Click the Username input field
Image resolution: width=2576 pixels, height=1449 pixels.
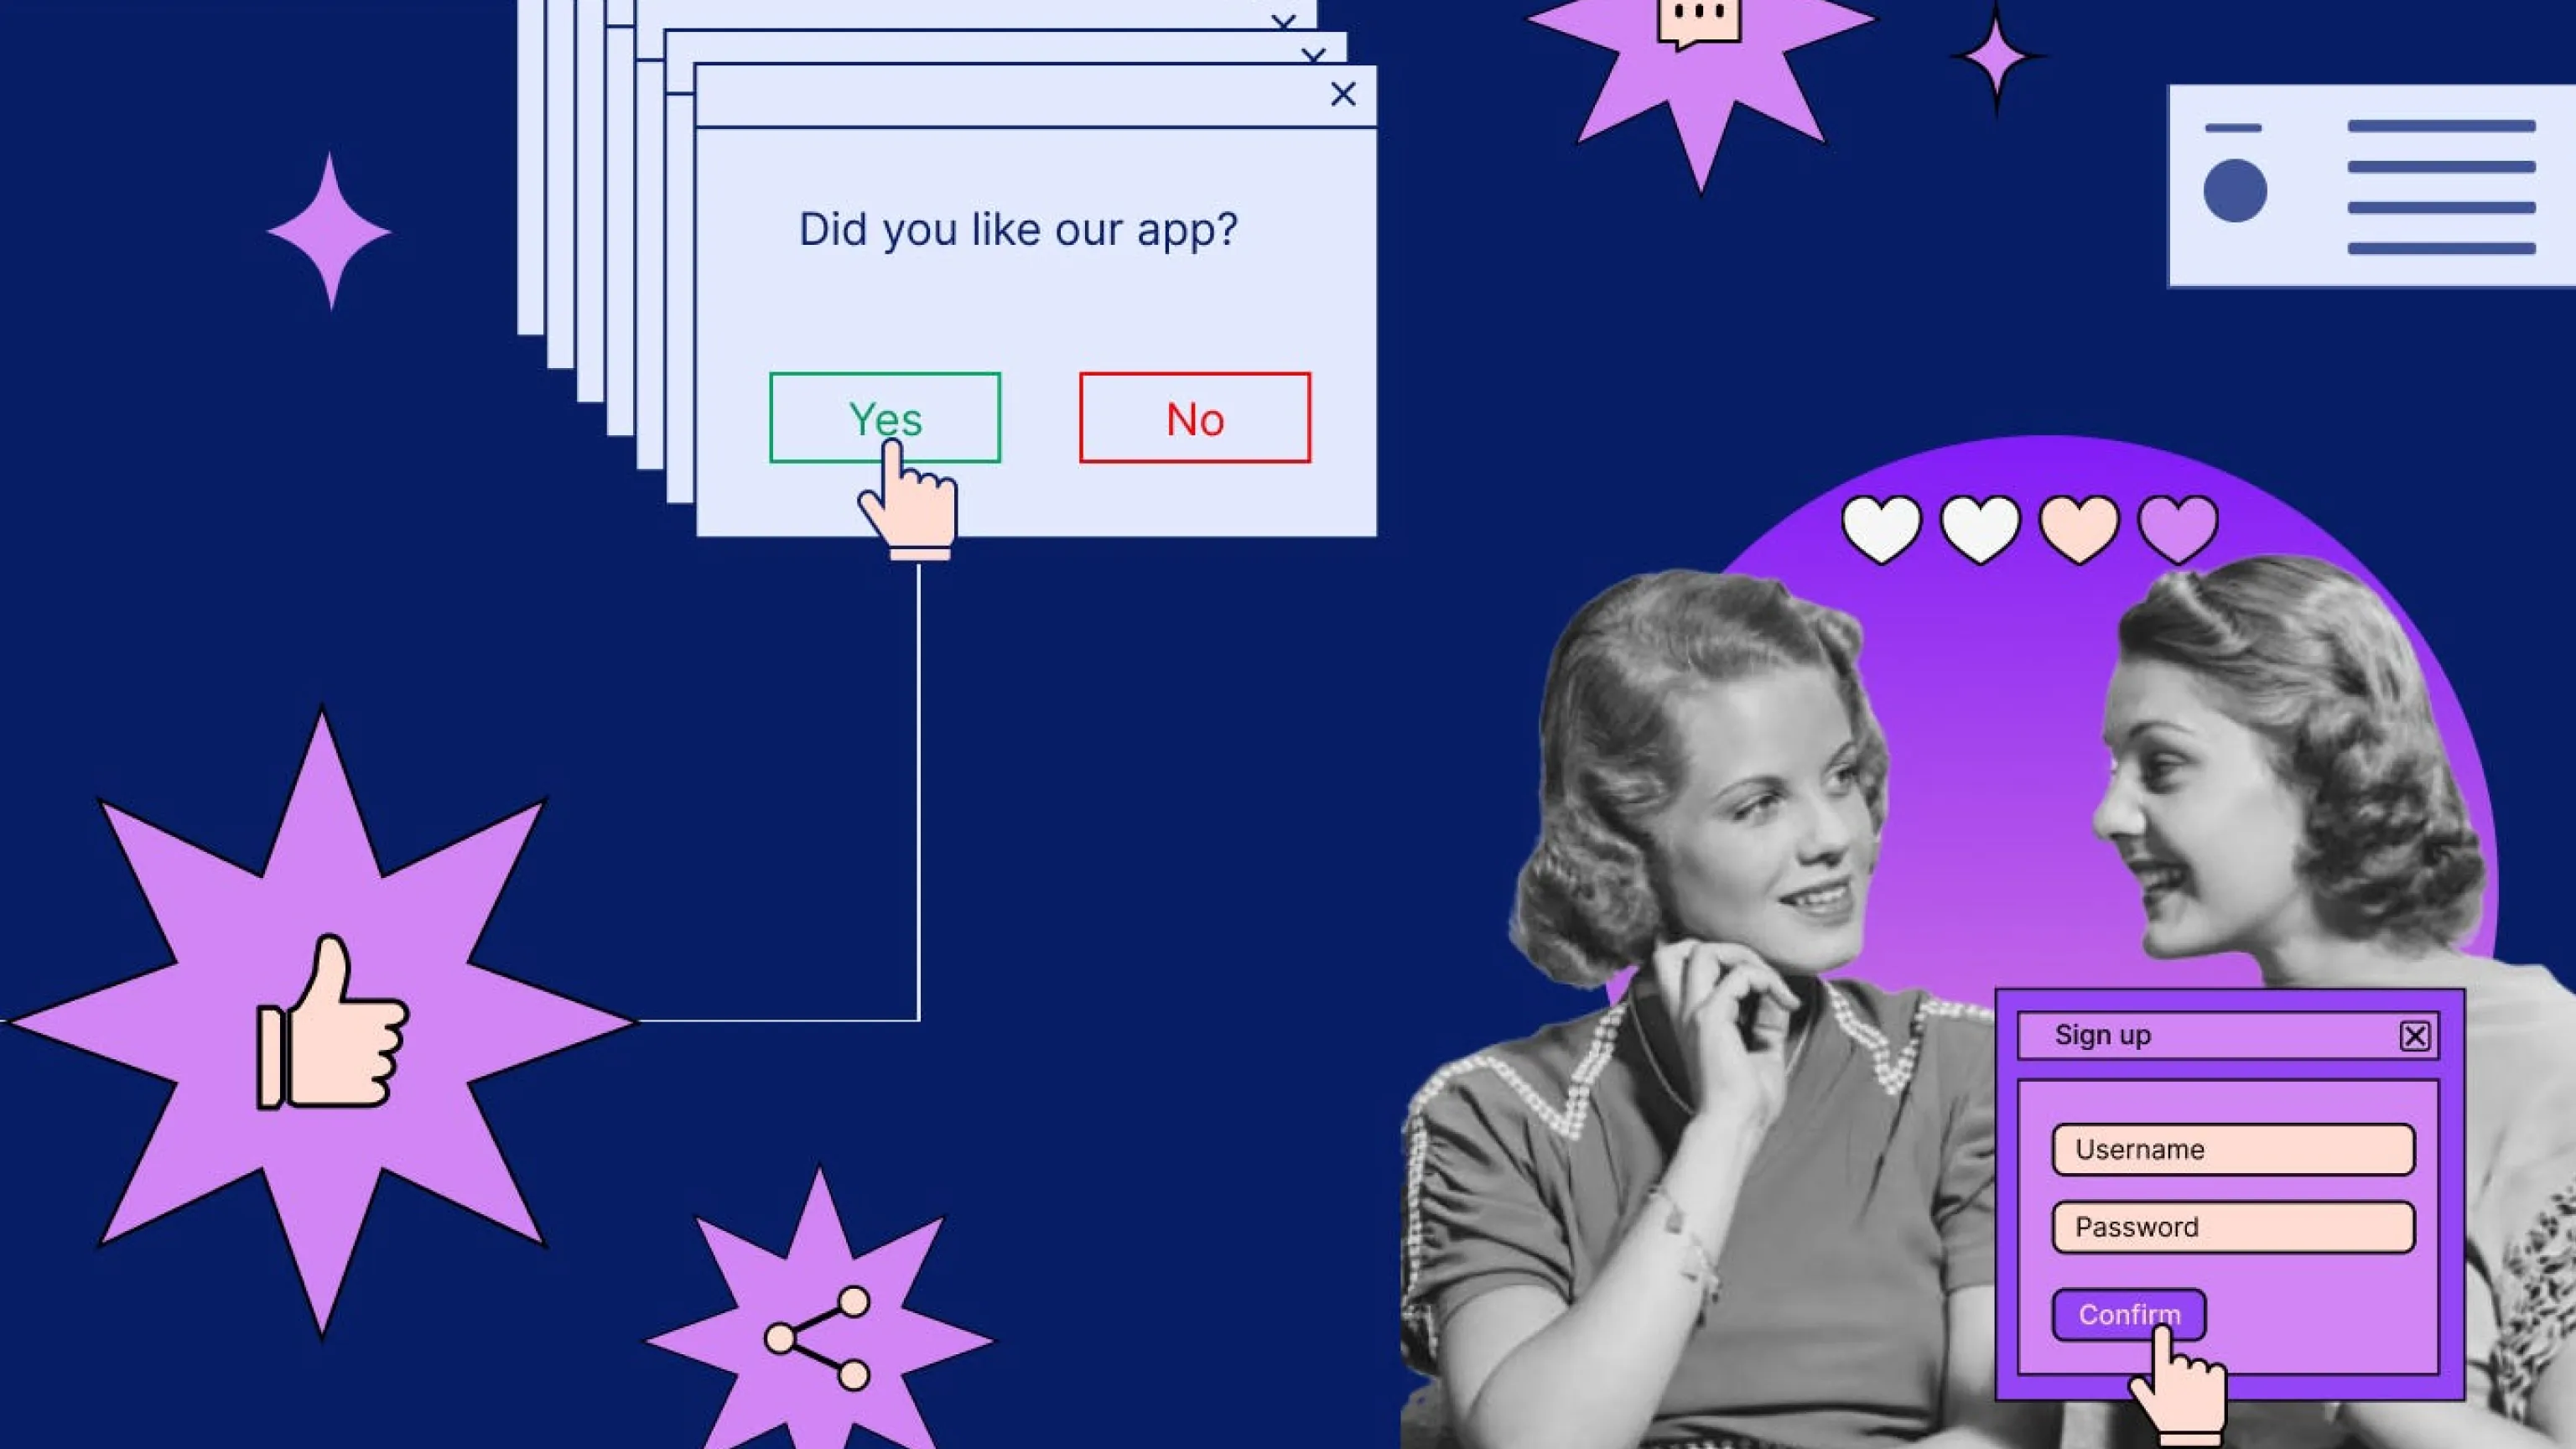point(2233,1148)
